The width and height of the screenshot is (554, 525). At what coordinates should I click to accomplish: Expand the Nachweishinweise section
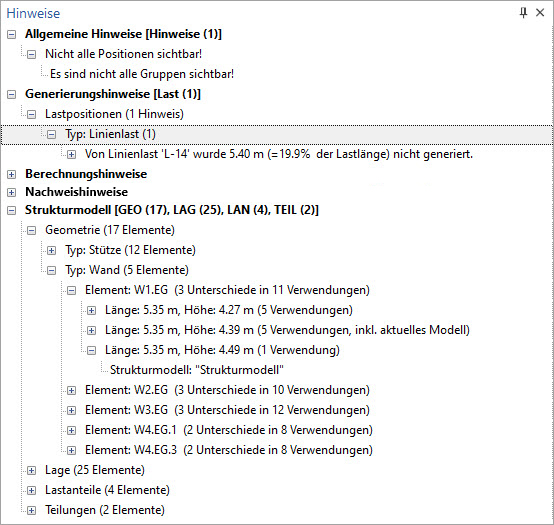tap(12, 193)
